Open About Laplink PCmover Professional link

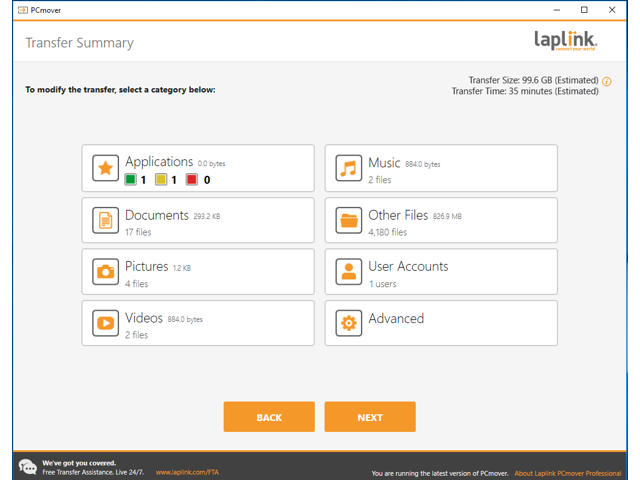[x=568, y=473]
